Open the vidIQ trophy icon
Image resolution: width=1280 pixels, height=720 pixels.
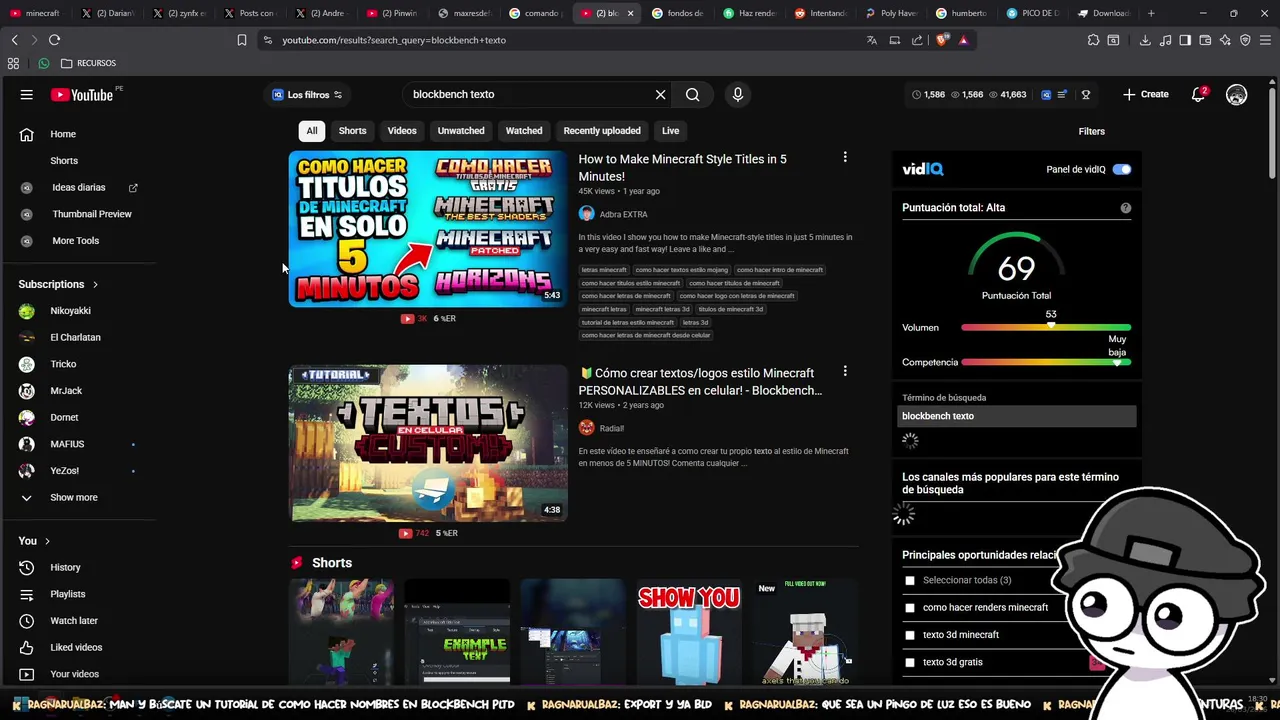1086,95
